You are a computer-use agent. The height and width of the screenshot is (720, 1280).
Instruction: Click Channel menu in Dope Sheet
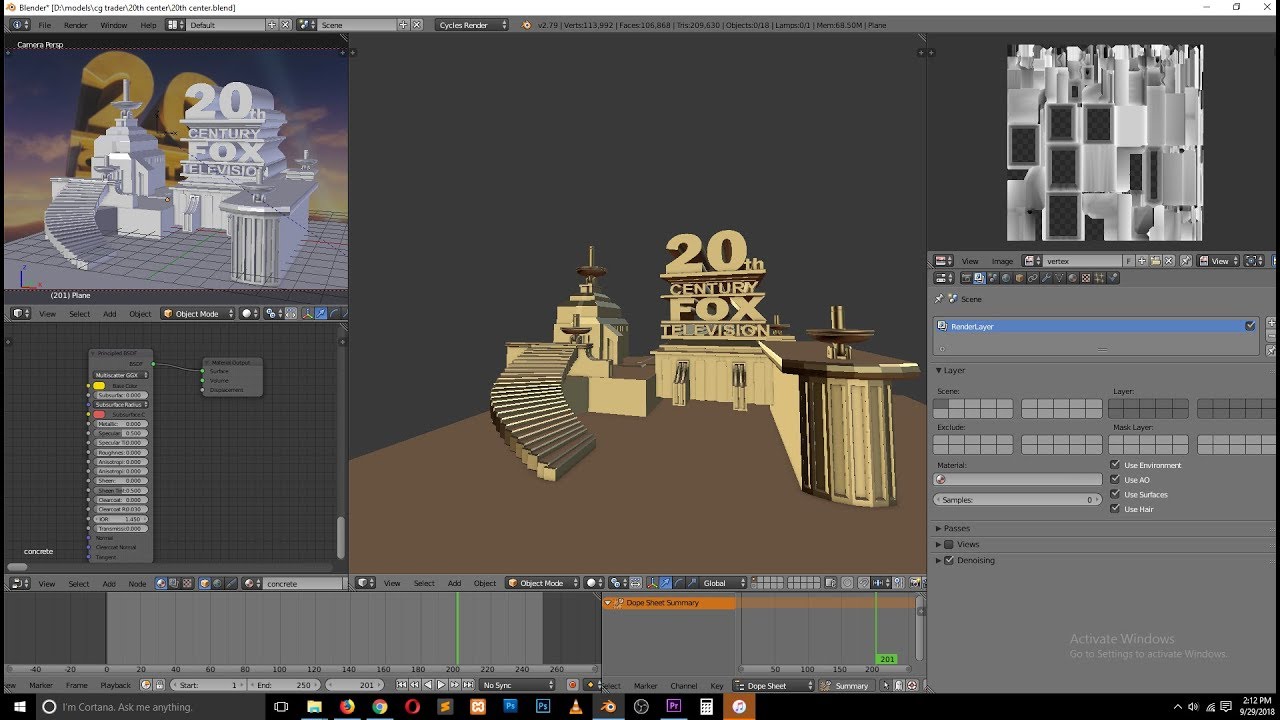[x=684, y=686]
